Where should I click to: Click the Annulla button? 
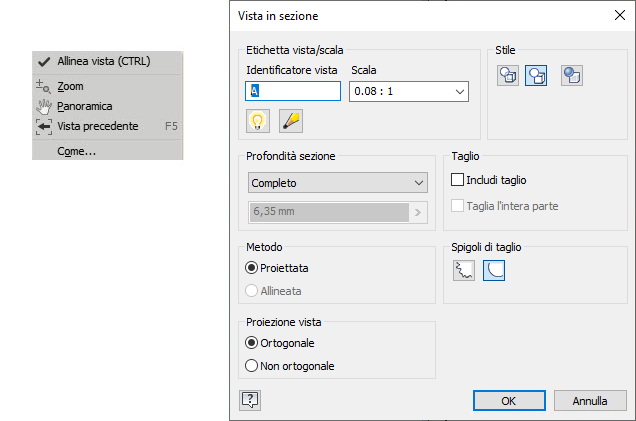(x=590, y=400)
